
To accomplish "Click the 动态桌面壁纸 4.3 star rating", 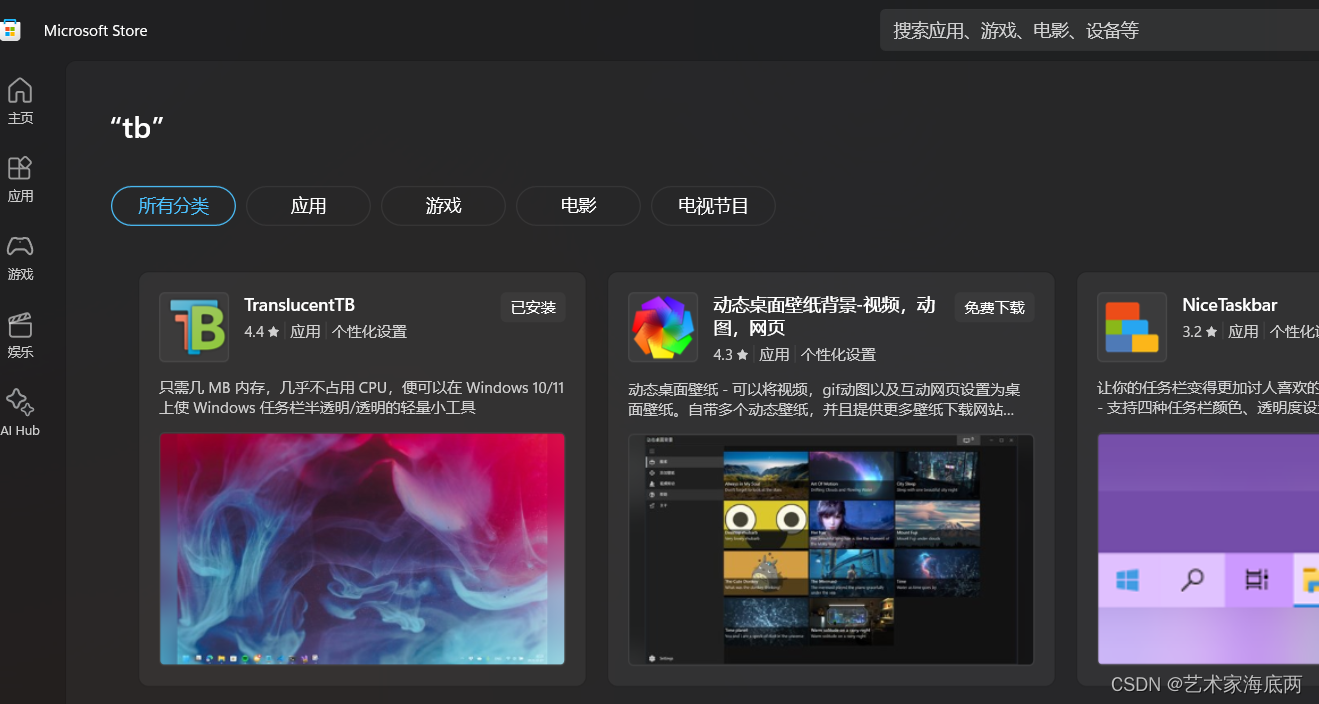I will (731, 354).
